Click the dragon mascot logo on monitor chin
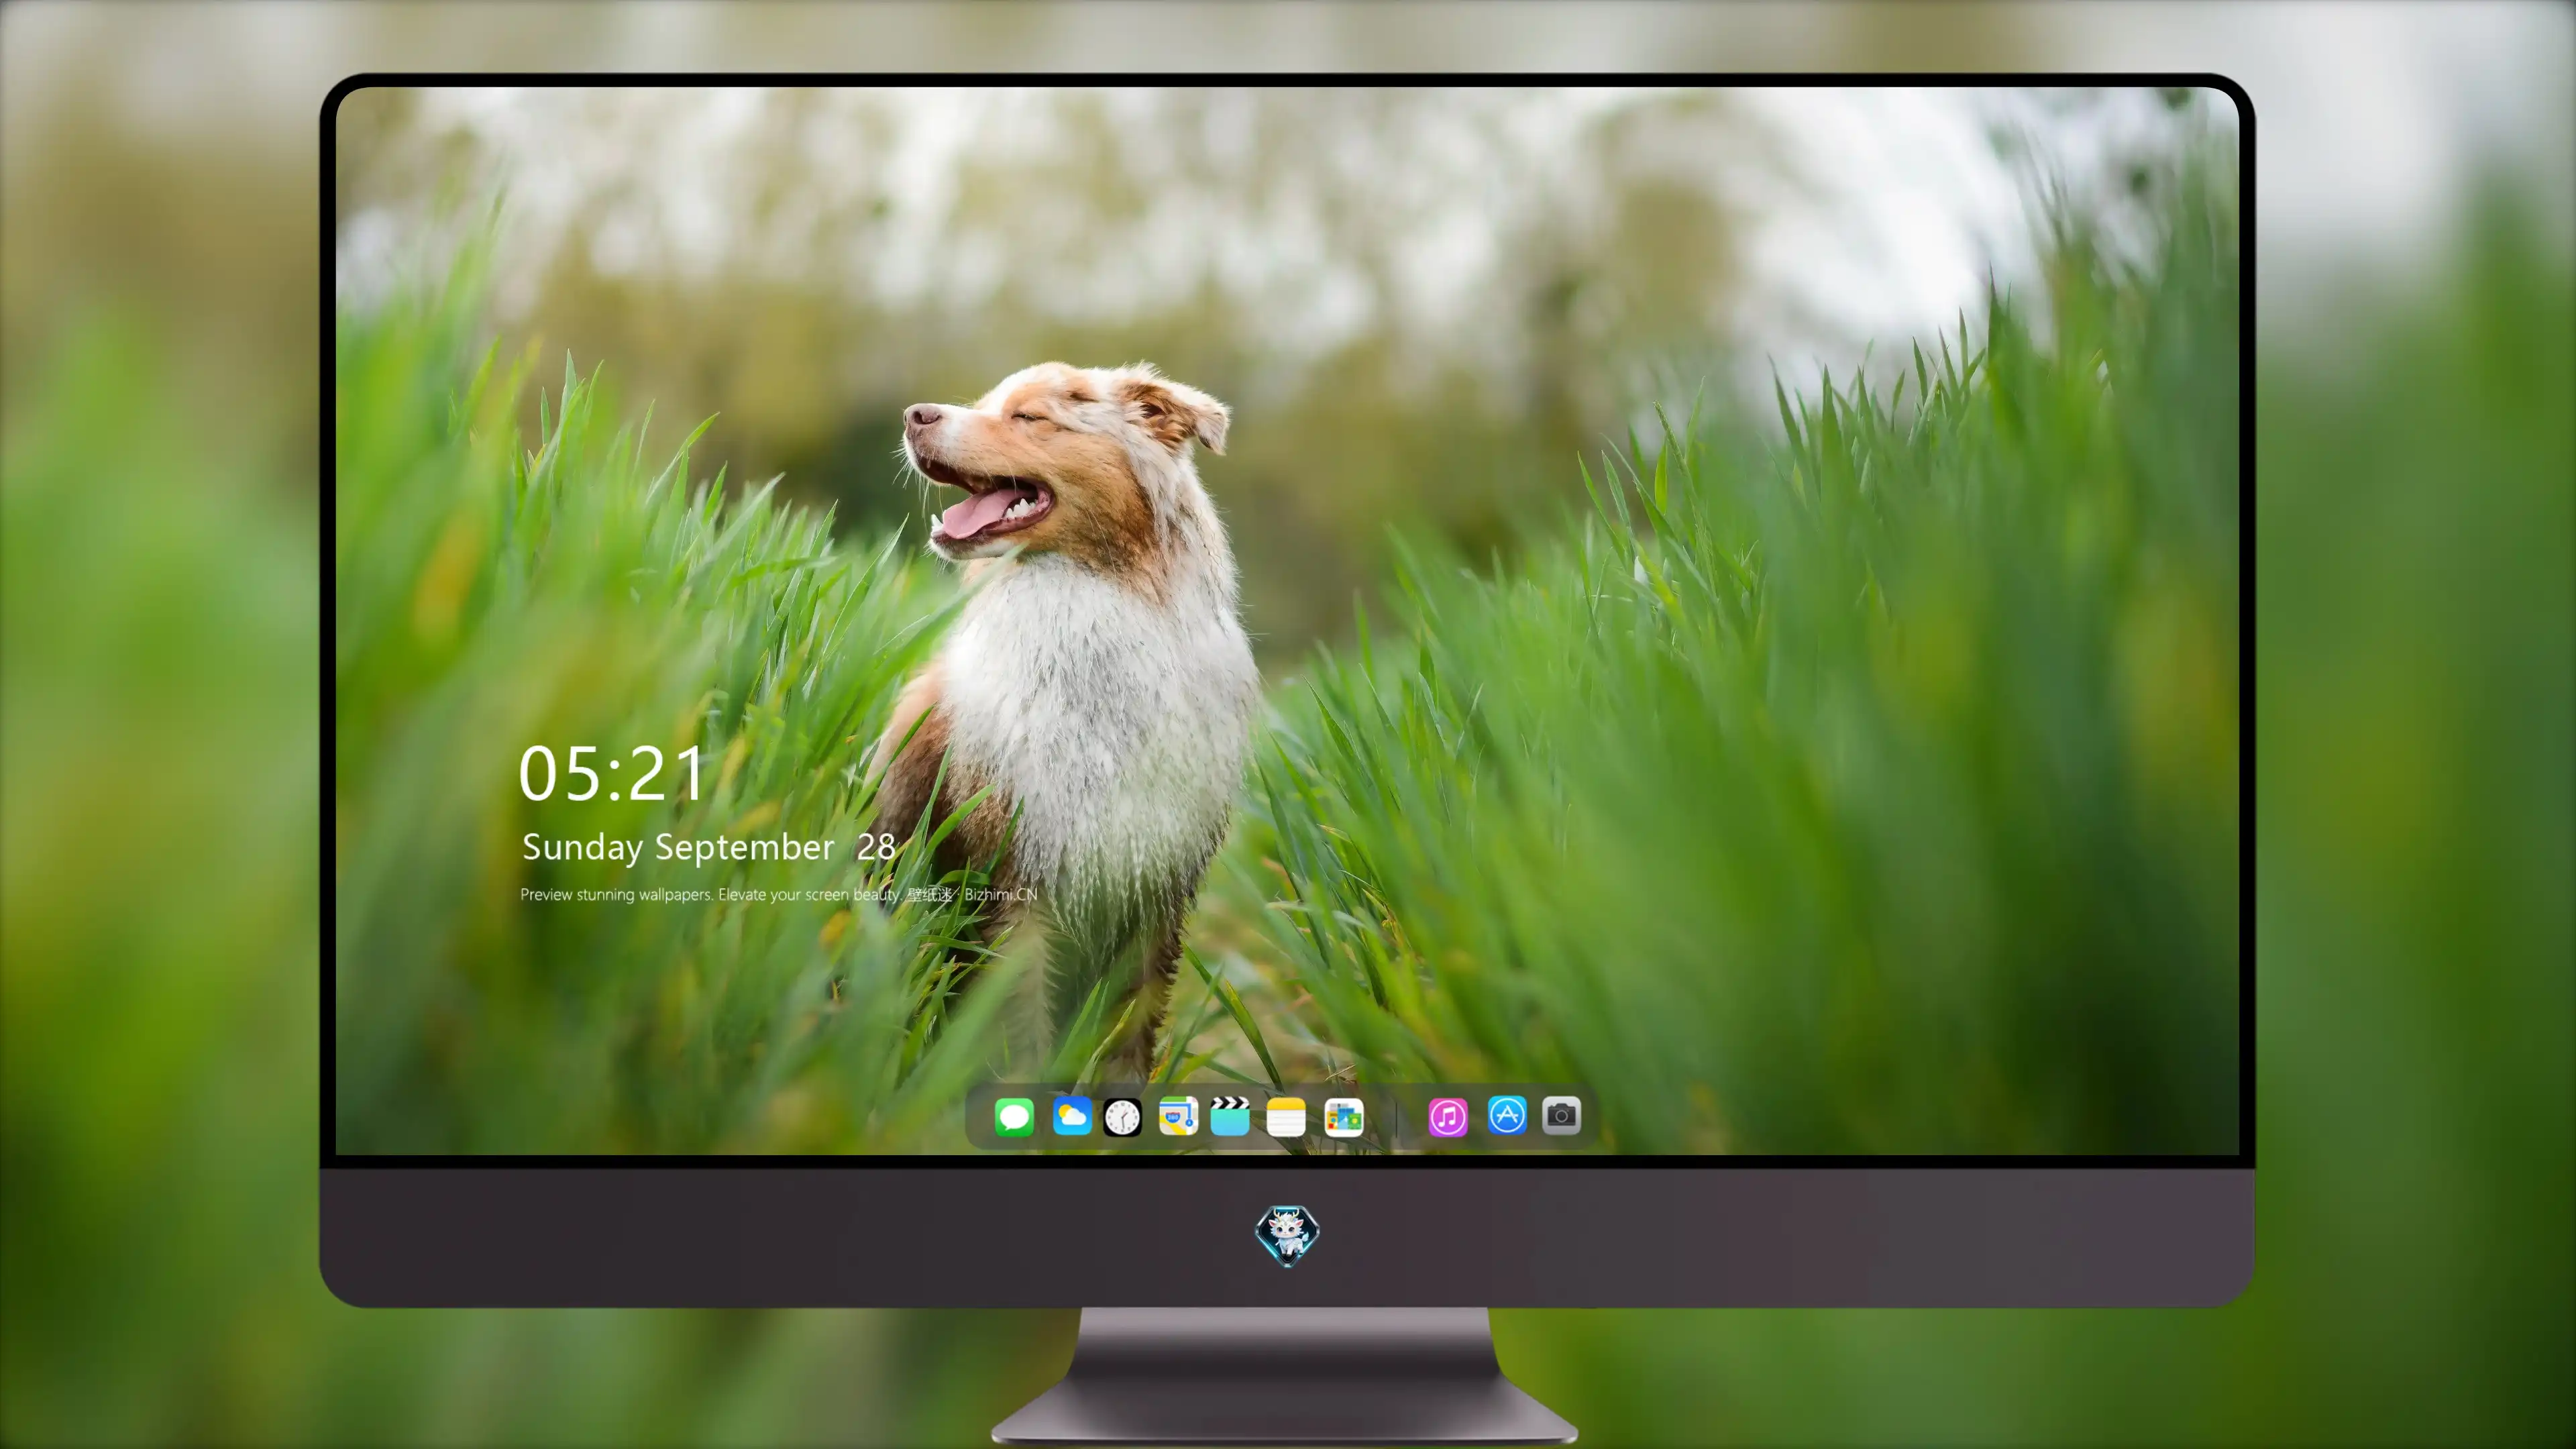The height and width of the screenshot is (1449, 2576). (1287, 1236)
